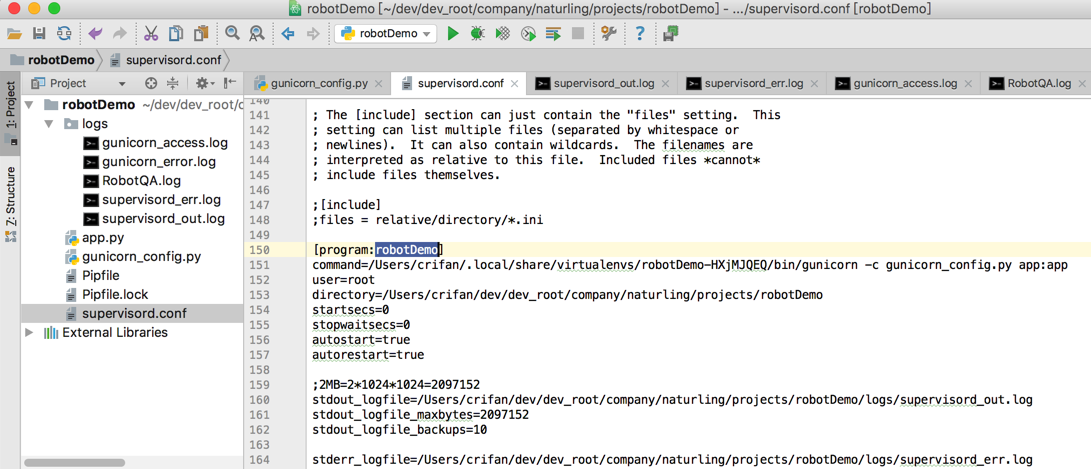Expand the External Libraries node

(29, 333)
